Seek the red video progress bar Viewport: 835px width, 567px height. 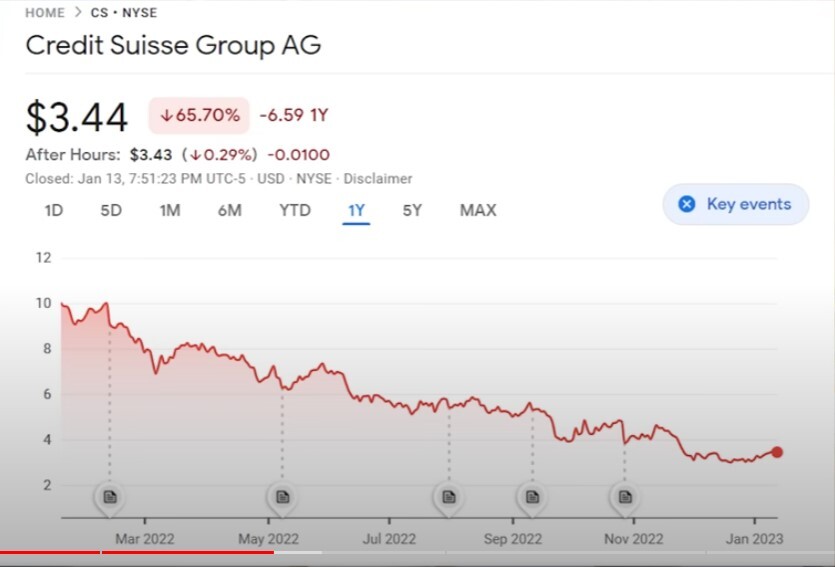[137, 553]
